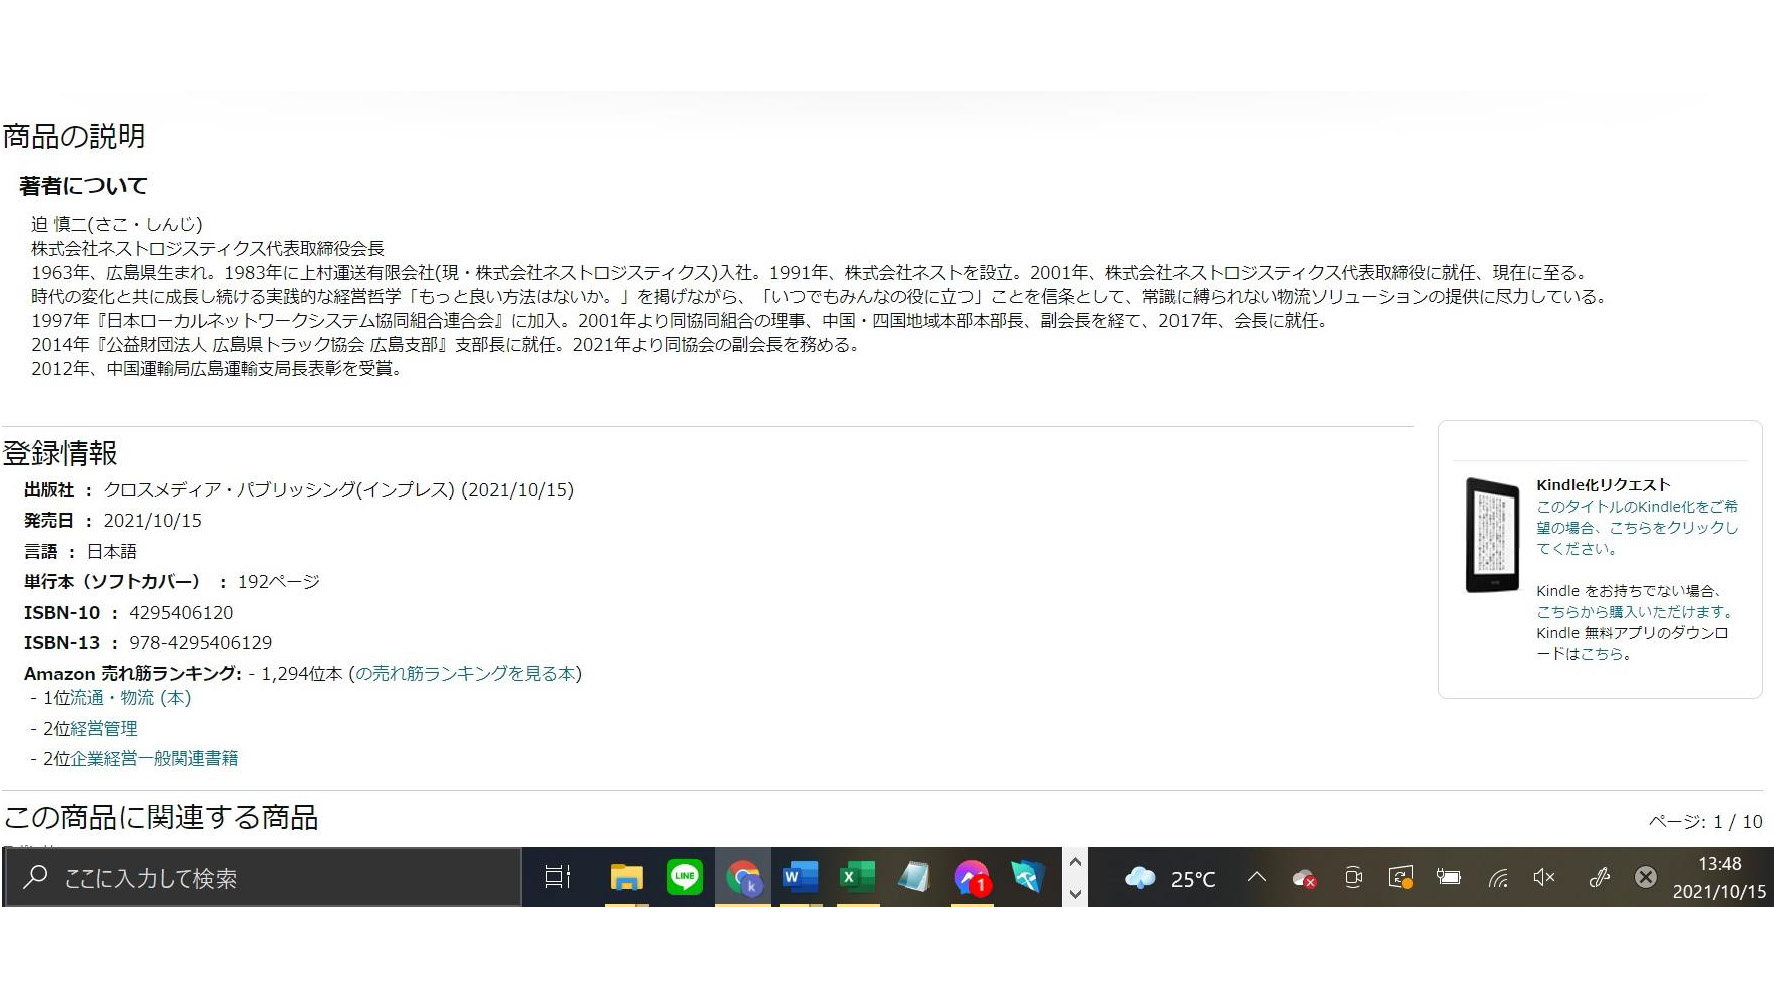Viewport: 1774px width, 998px height.
Task: Click the 192ページ page count text
Action: pos(278,581)
